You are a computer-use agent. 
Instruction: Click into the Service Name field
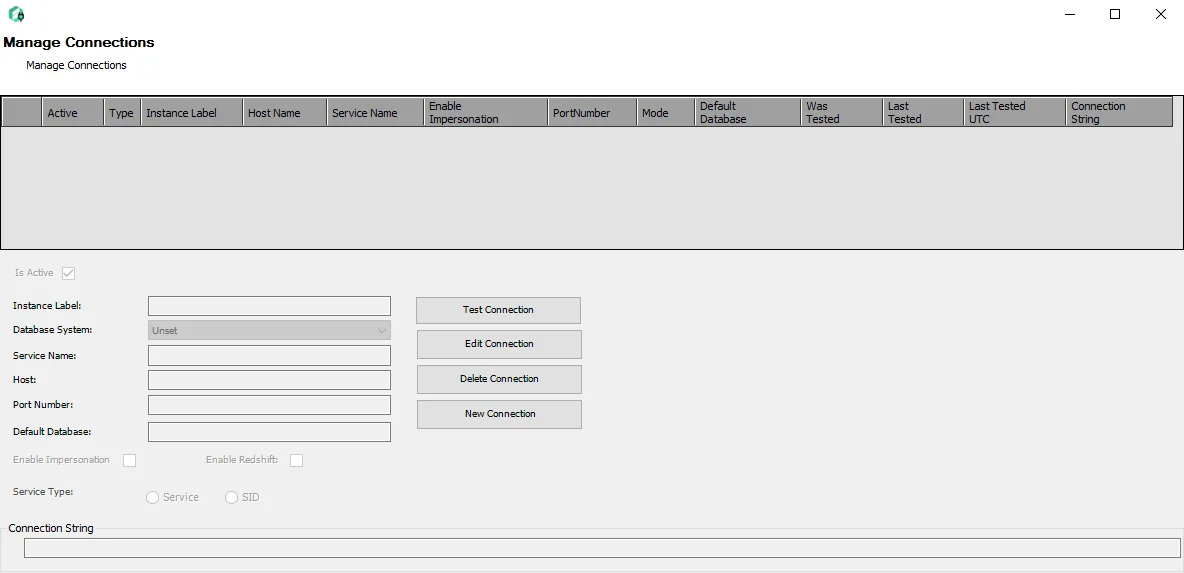[x=270, y=356]
